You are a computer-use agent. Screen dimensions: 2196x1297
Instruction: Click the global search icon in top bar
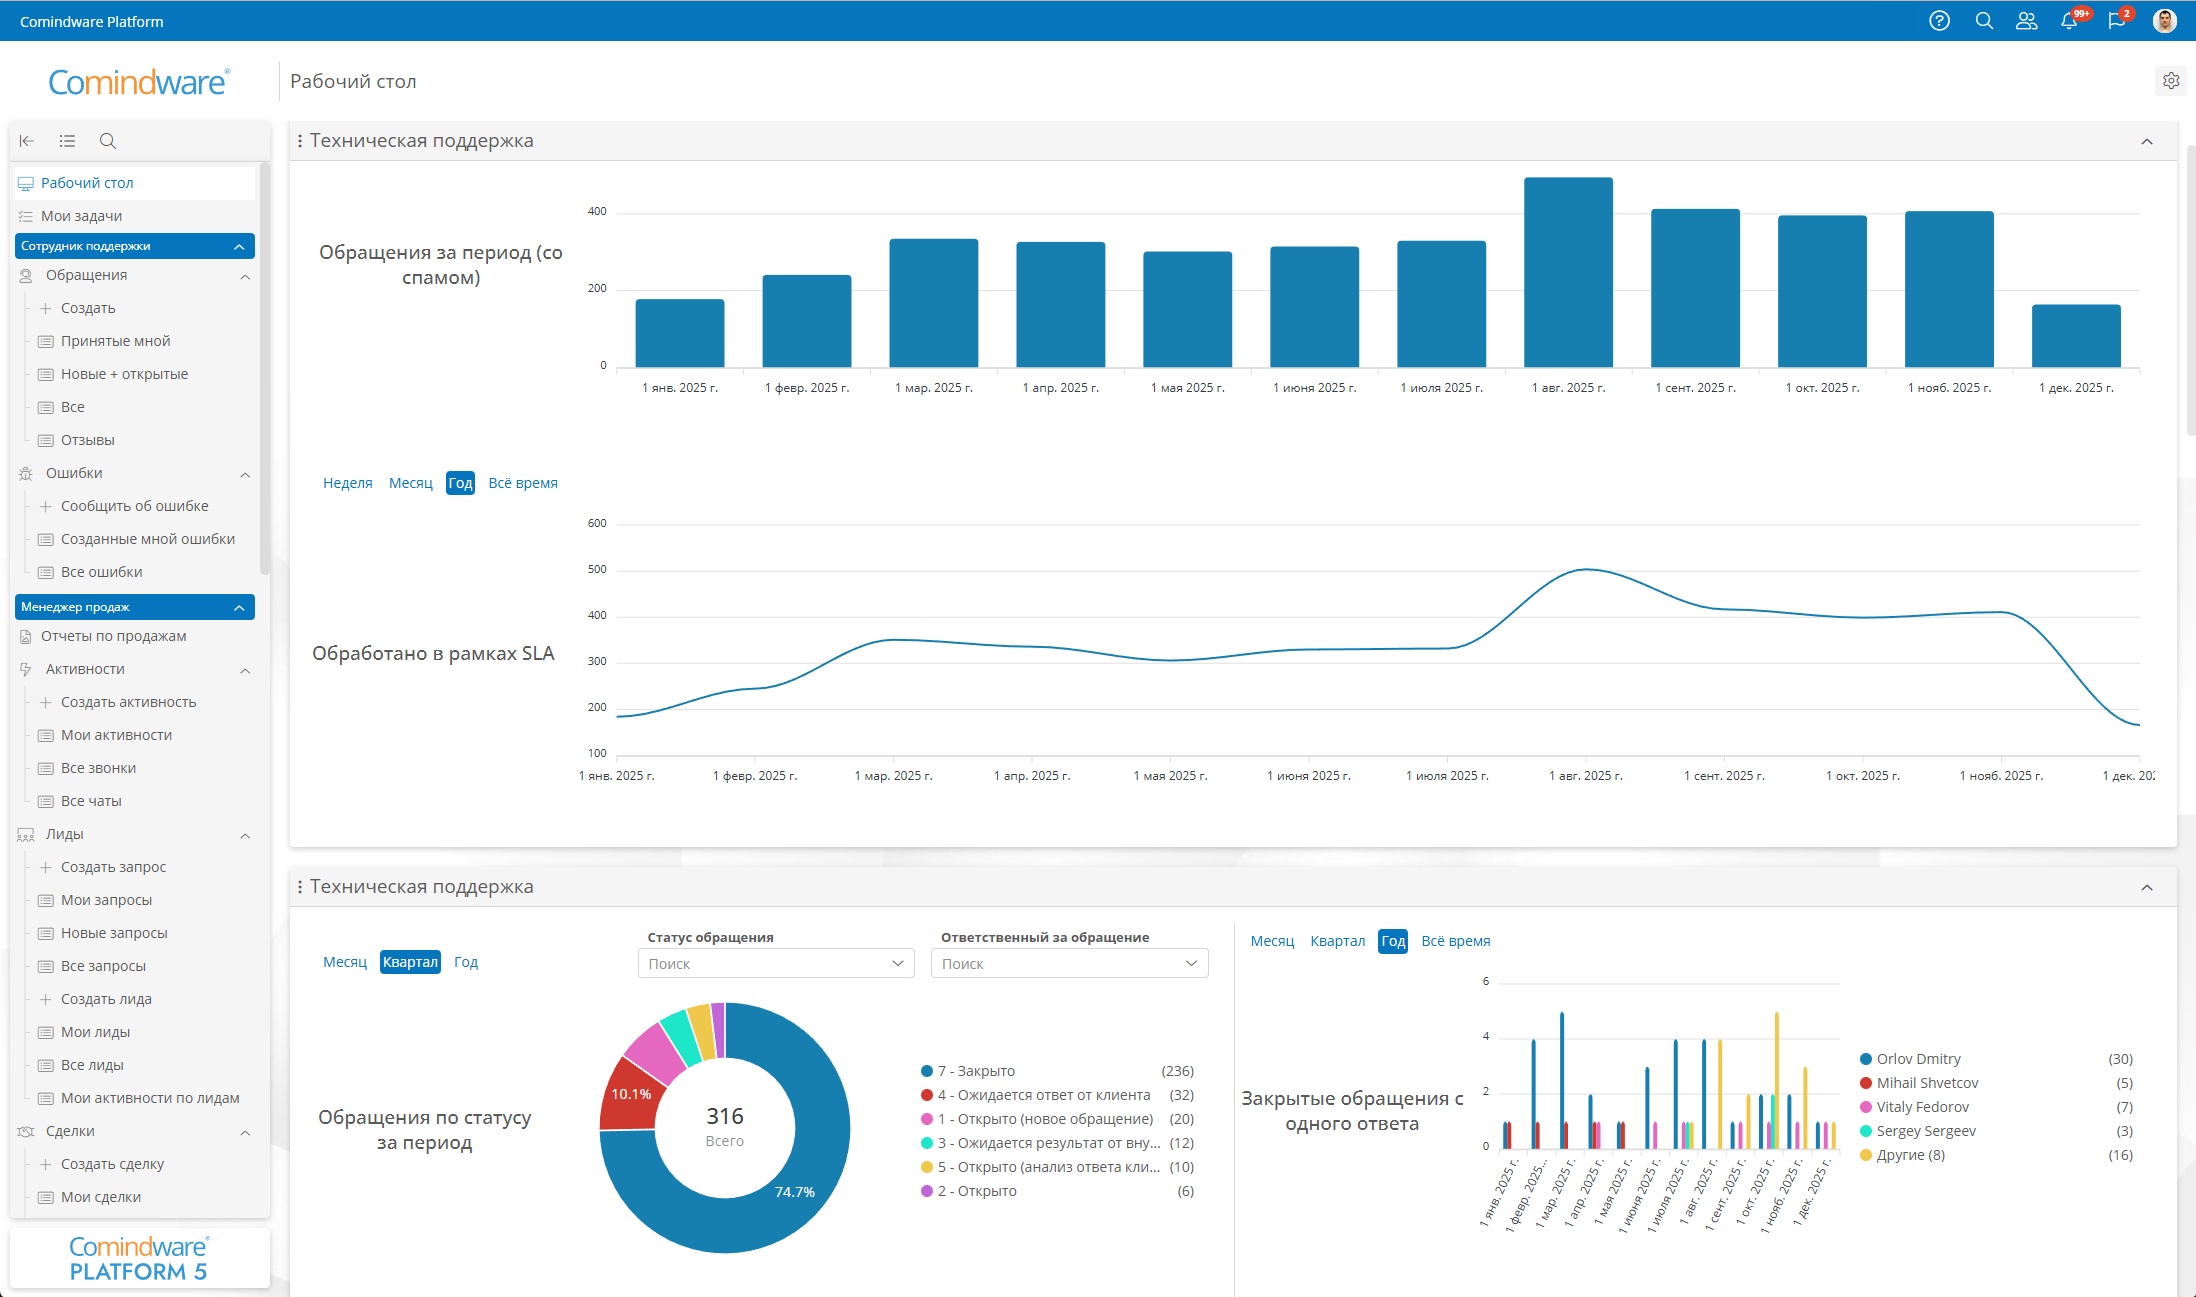(x=1984, y=21)
